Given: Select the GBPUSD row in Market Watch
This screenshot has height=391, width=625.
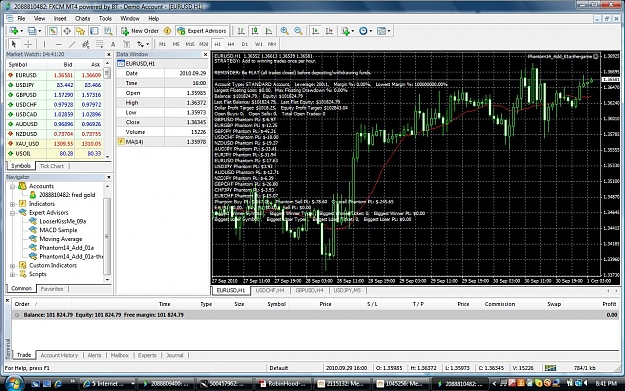Looking at the screenshot, I should [x=55, y=95].
